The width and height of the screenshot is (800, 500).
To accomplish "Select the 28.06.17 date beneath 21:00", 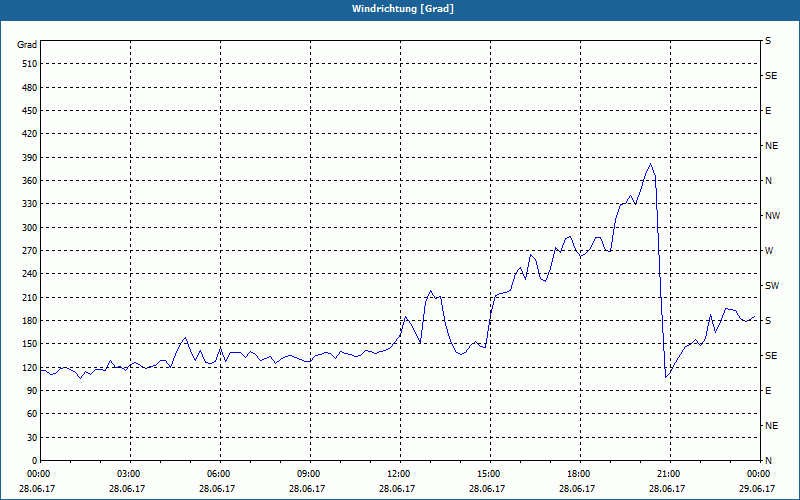I will click(x=667, y=489).
